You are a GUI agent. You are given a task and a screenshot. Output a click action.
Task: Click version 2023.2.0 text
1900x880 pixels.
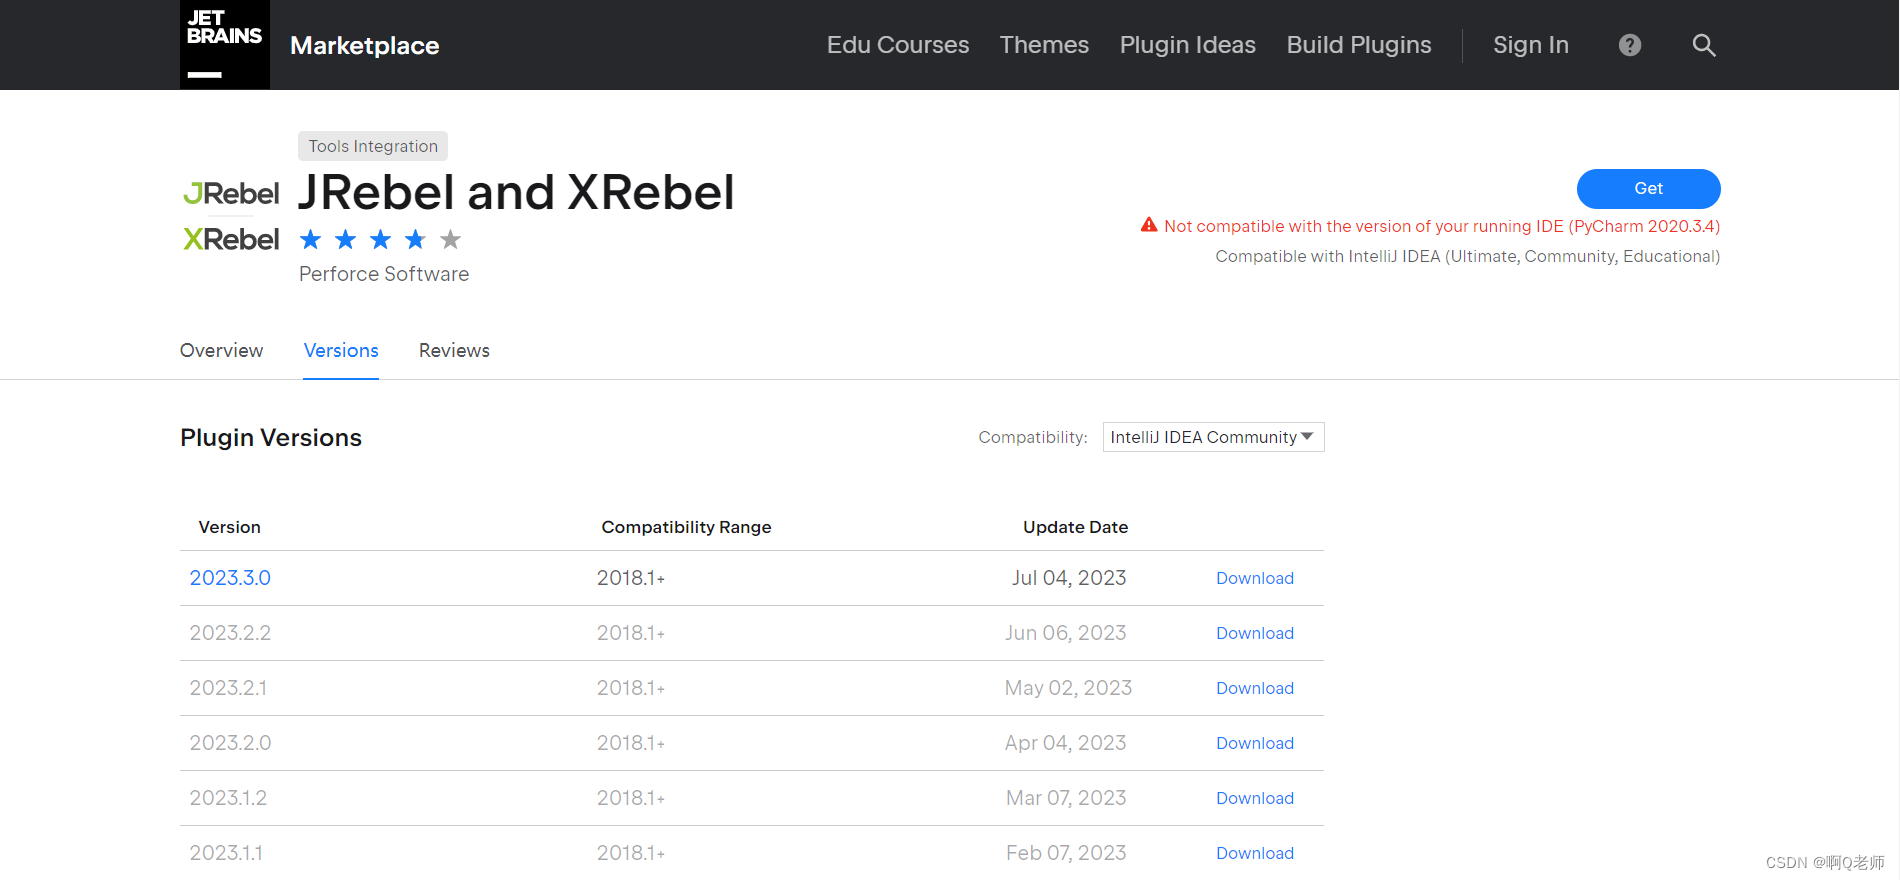pyautogui.click(x=230, y=743)
